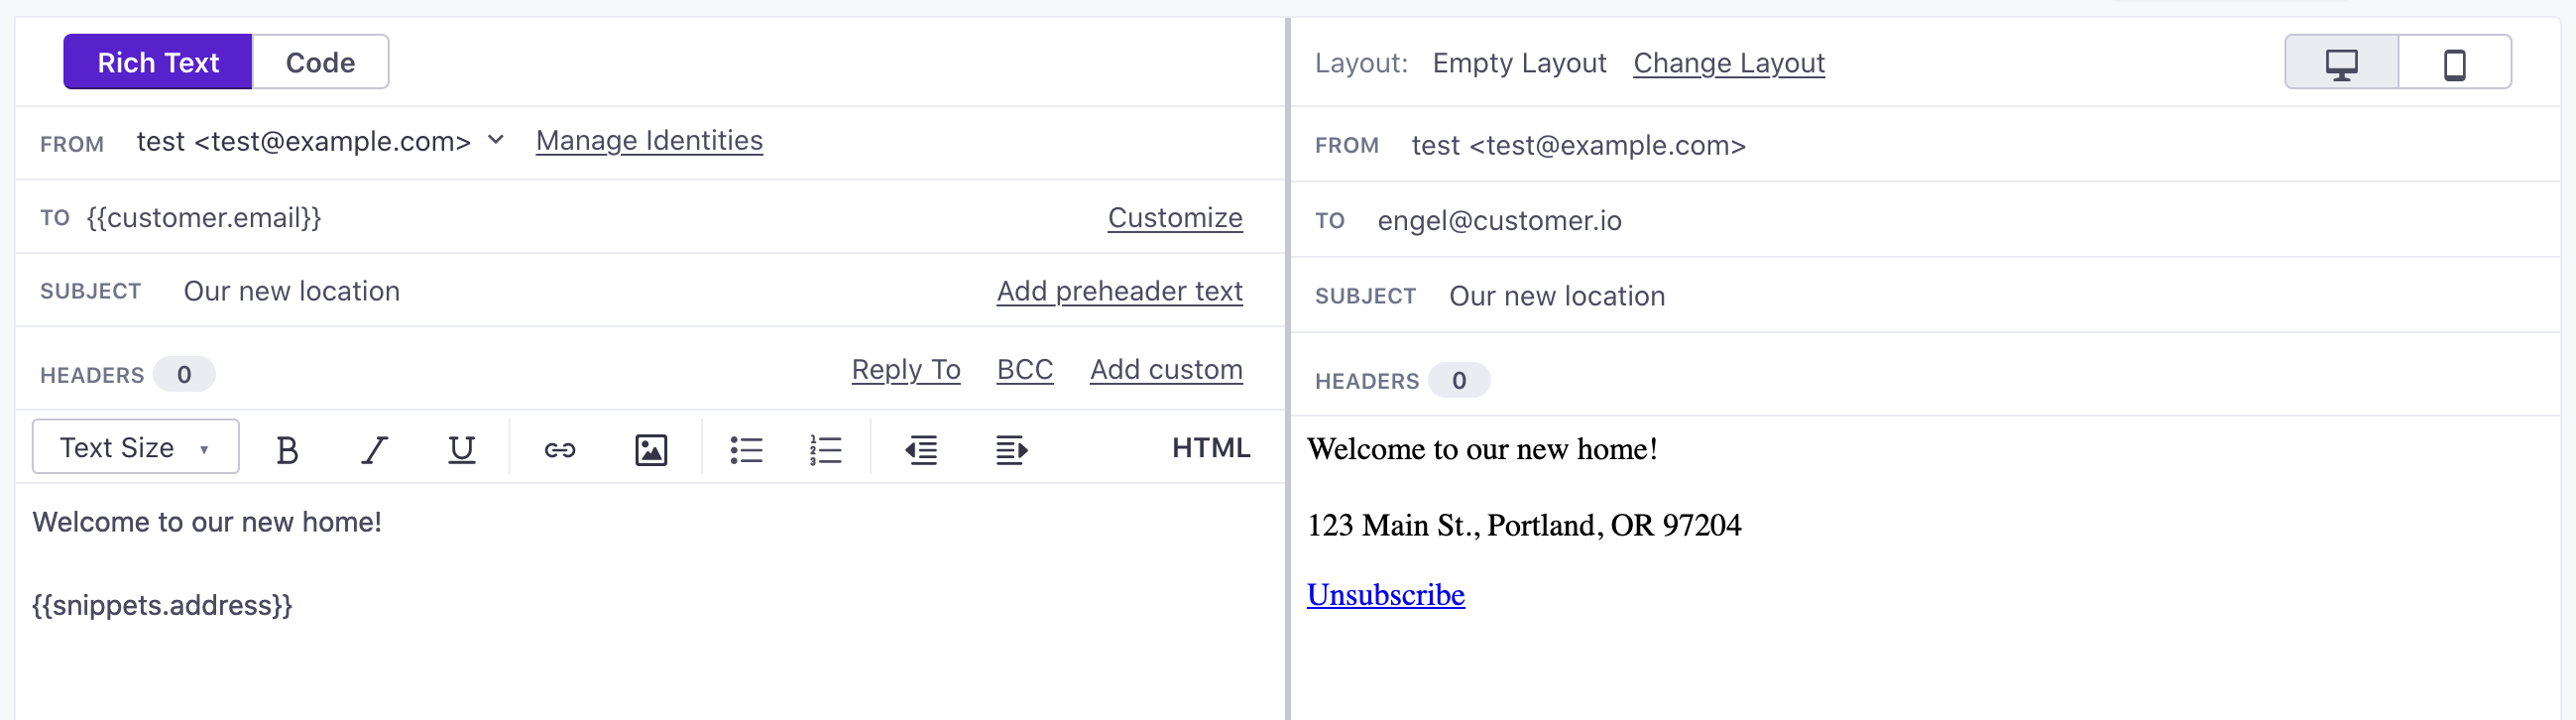Apply italic formatting to text
The width and height of the screenshot is (2576, 720).
tap(374, 450)
